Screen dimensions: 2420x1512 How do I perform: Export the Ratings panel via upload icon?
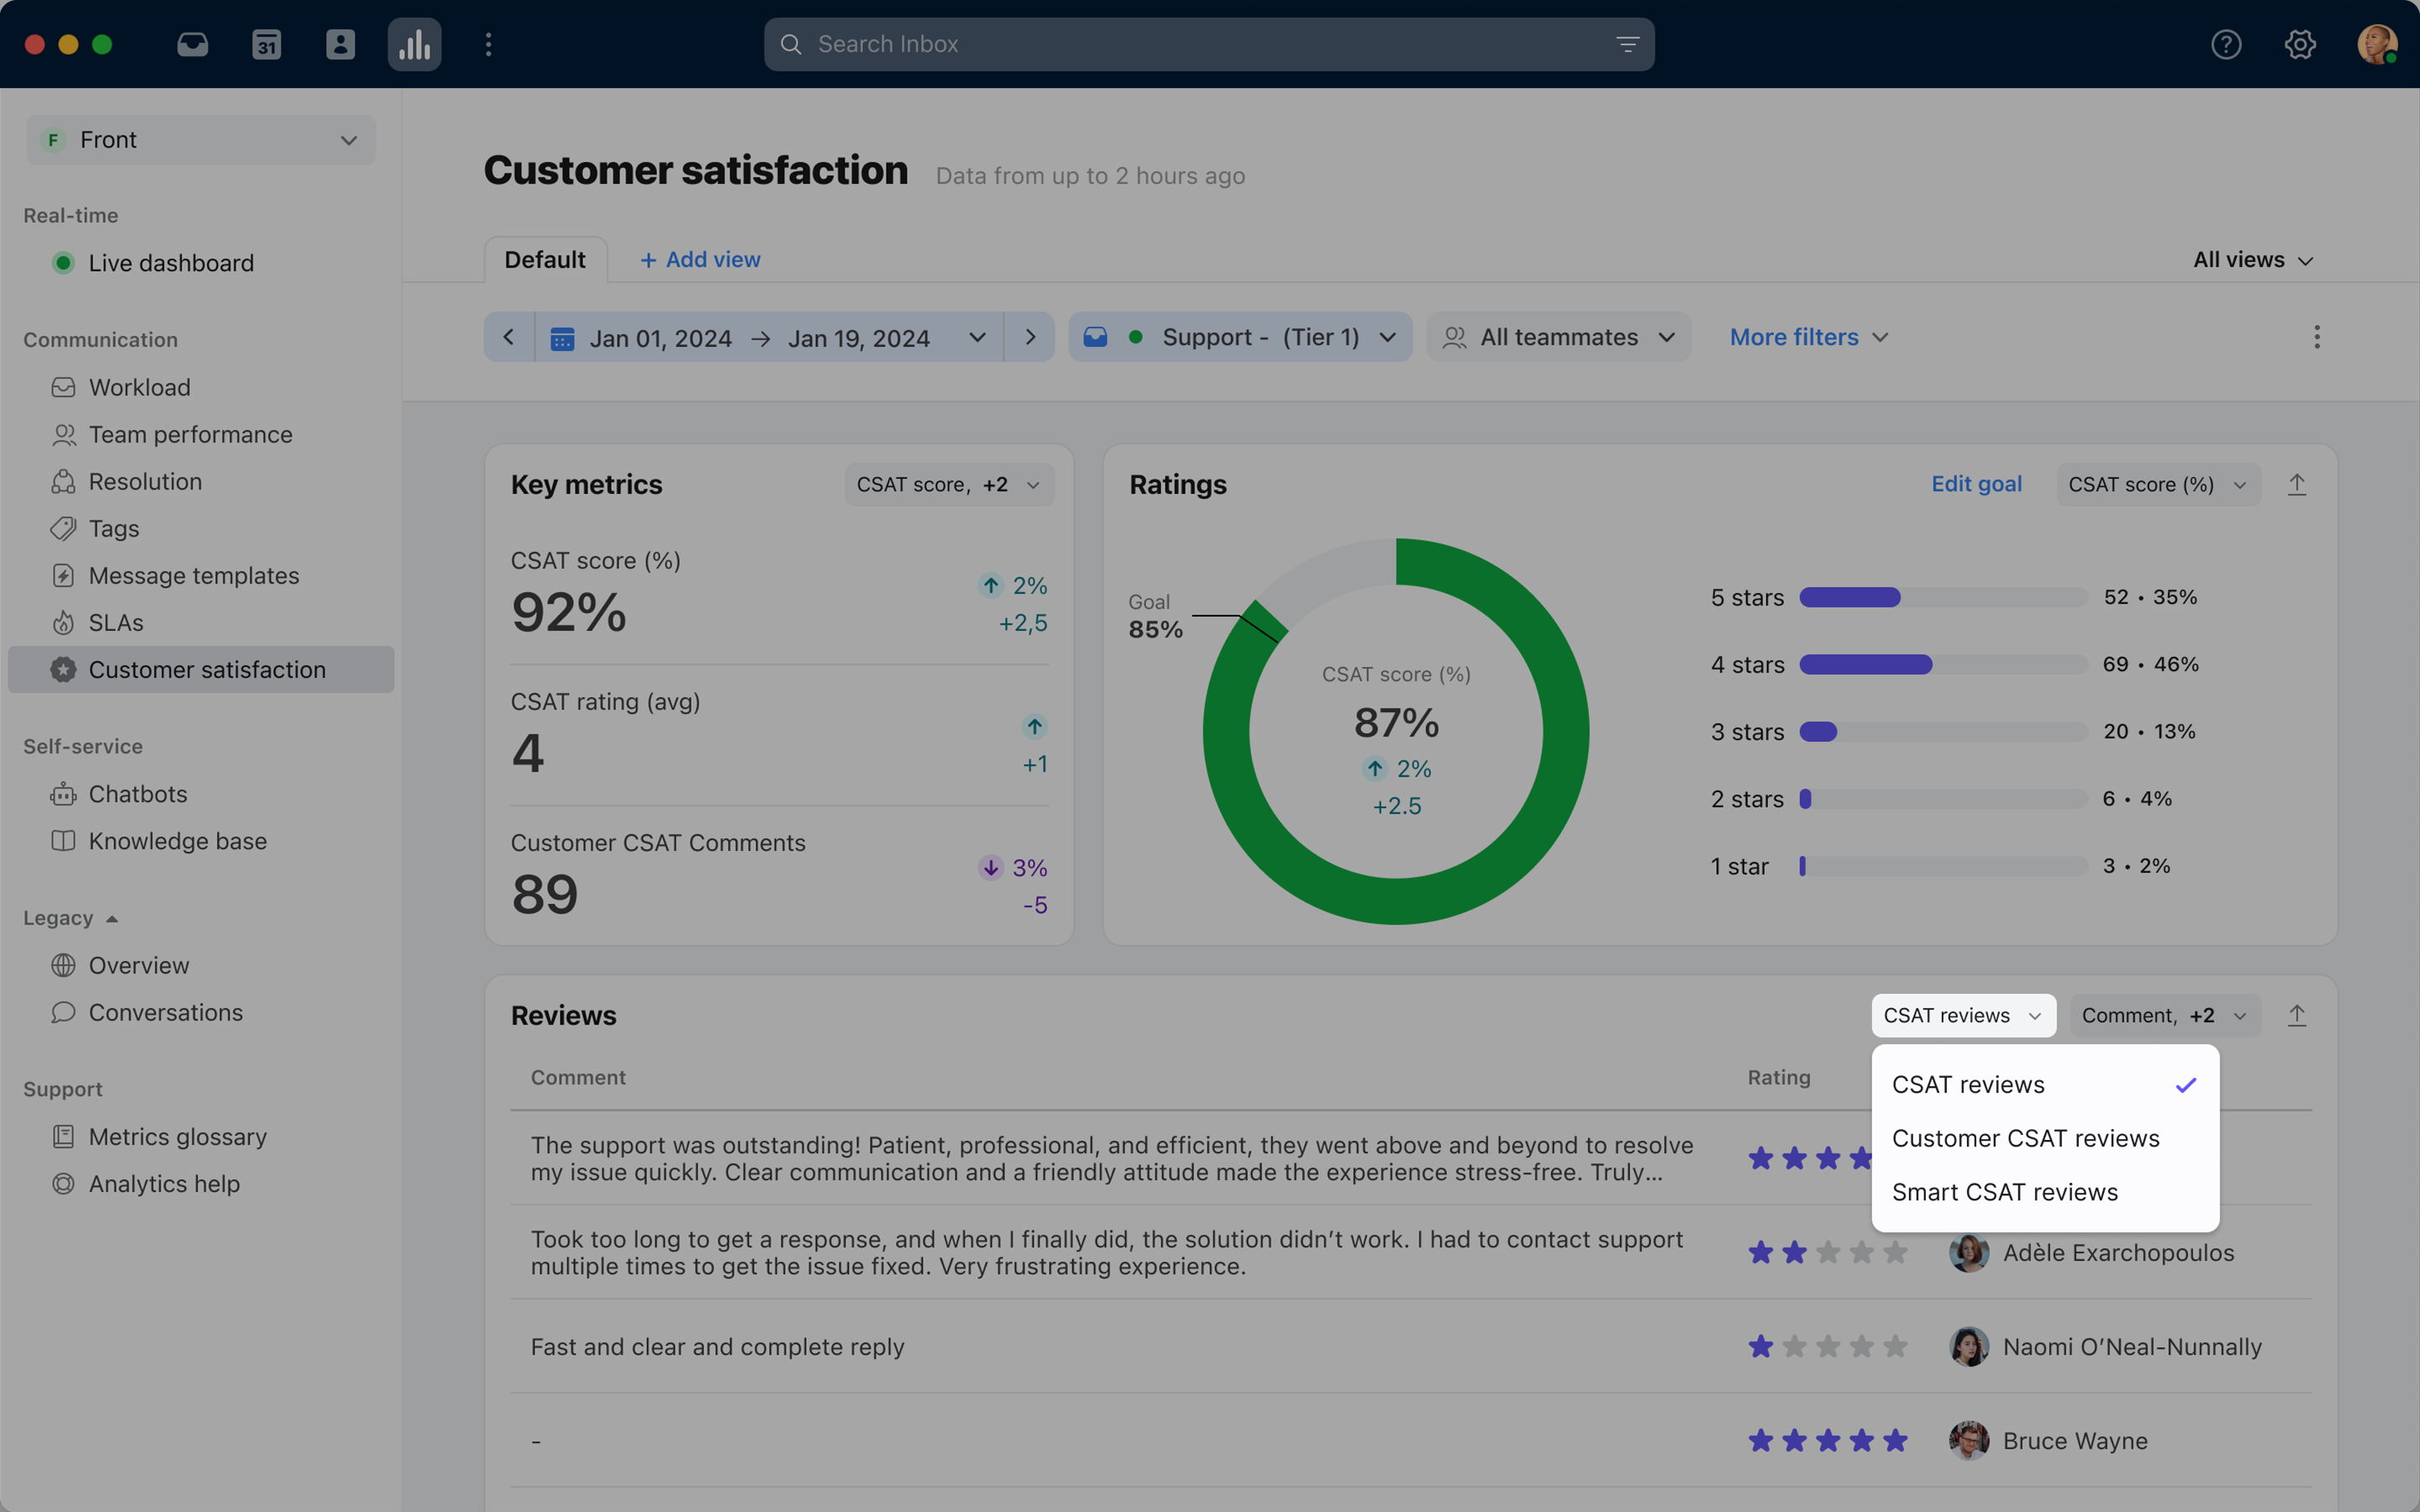pyautogui.click(x=2297, y=484)
